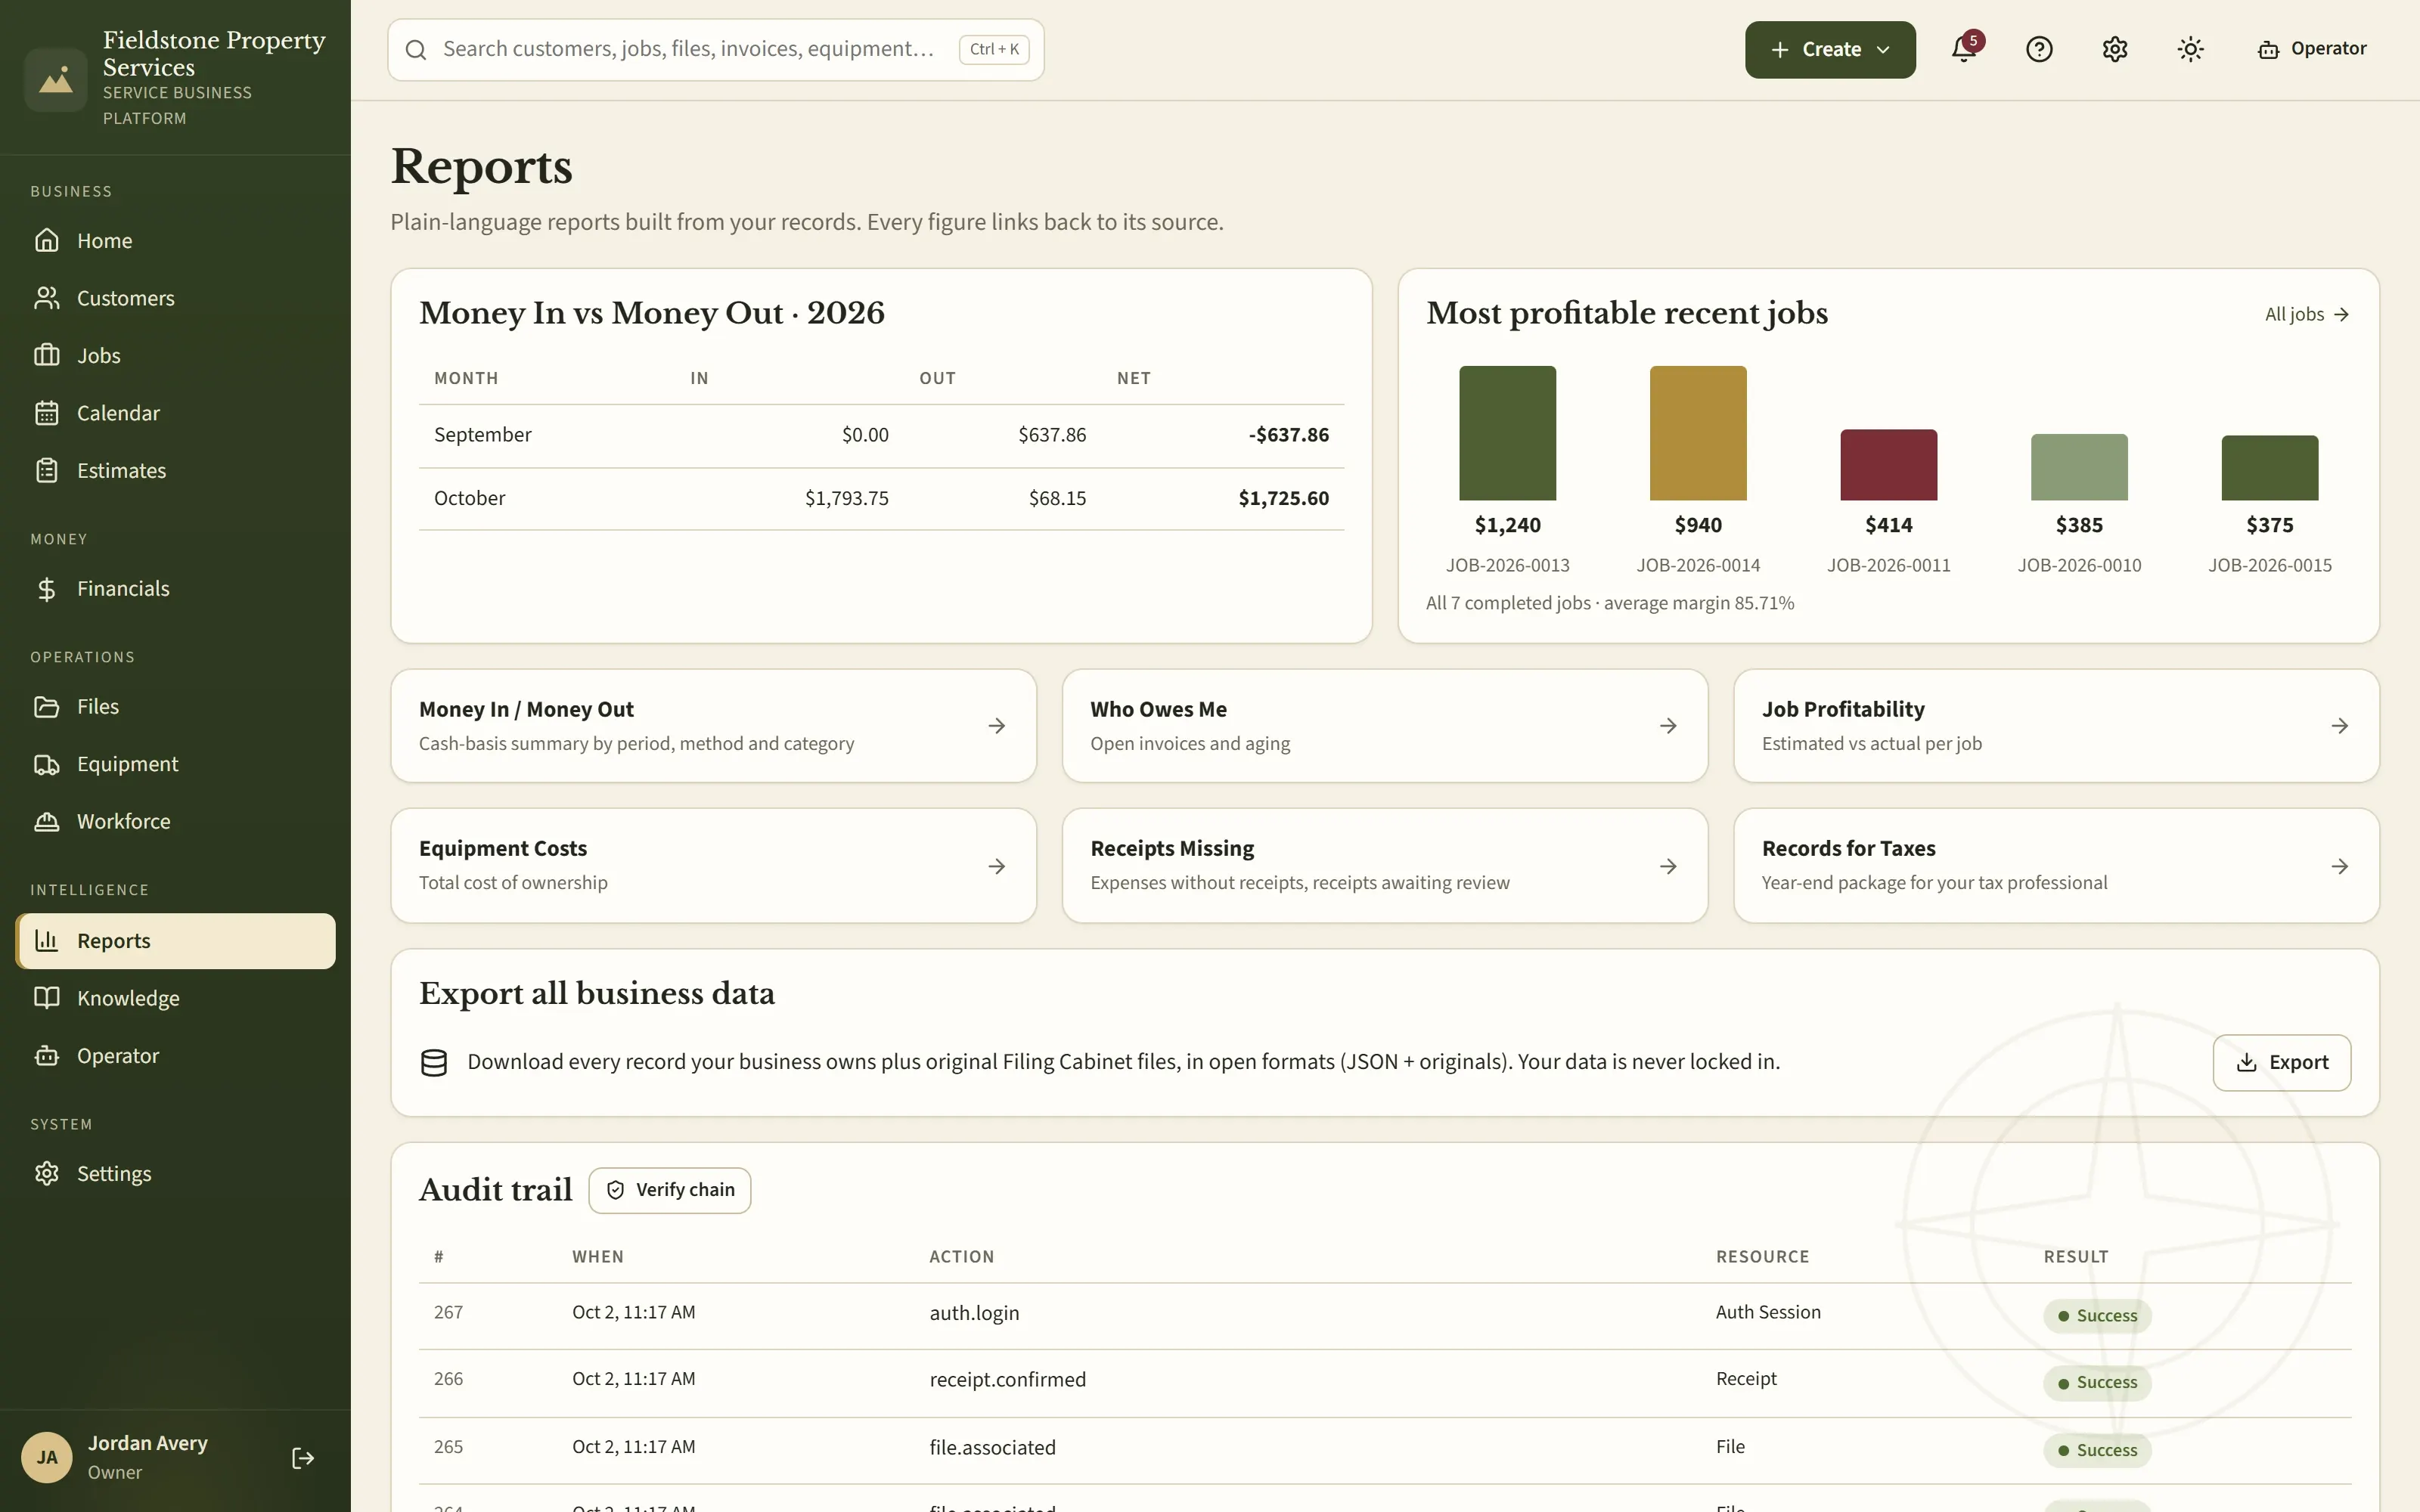The height and width of the screenshot is (1512, 2420).
Task: Focus the global search field
Action: click(715, 49)
